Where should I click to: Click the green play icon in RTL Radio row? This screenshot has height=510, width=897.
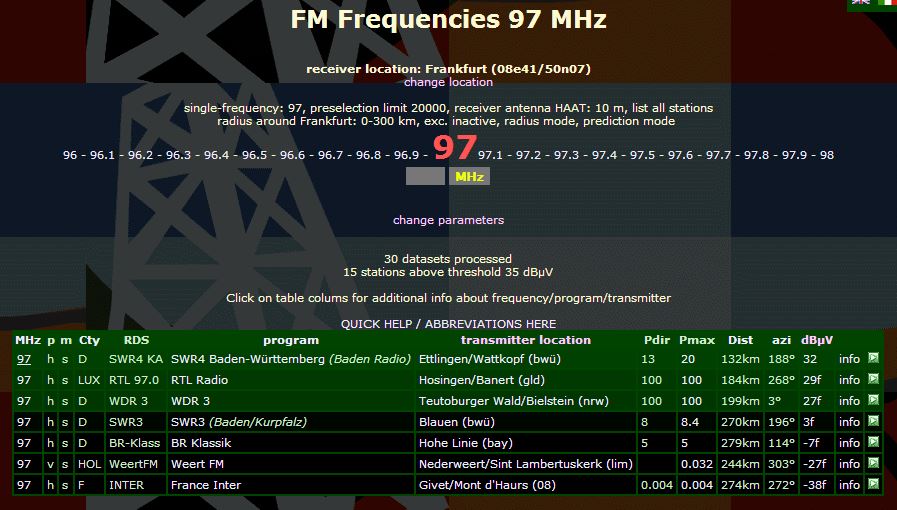(x=873, y=379)
